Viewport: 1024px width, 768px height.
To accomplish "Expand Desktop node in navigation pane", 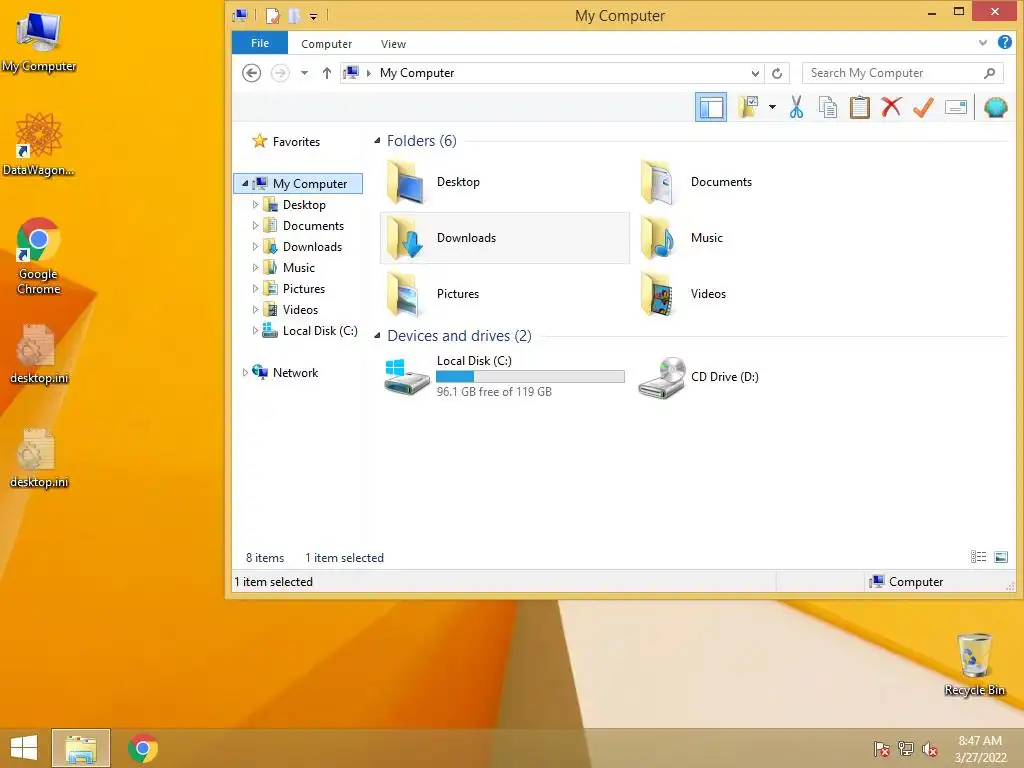I will tap(255, 204).
